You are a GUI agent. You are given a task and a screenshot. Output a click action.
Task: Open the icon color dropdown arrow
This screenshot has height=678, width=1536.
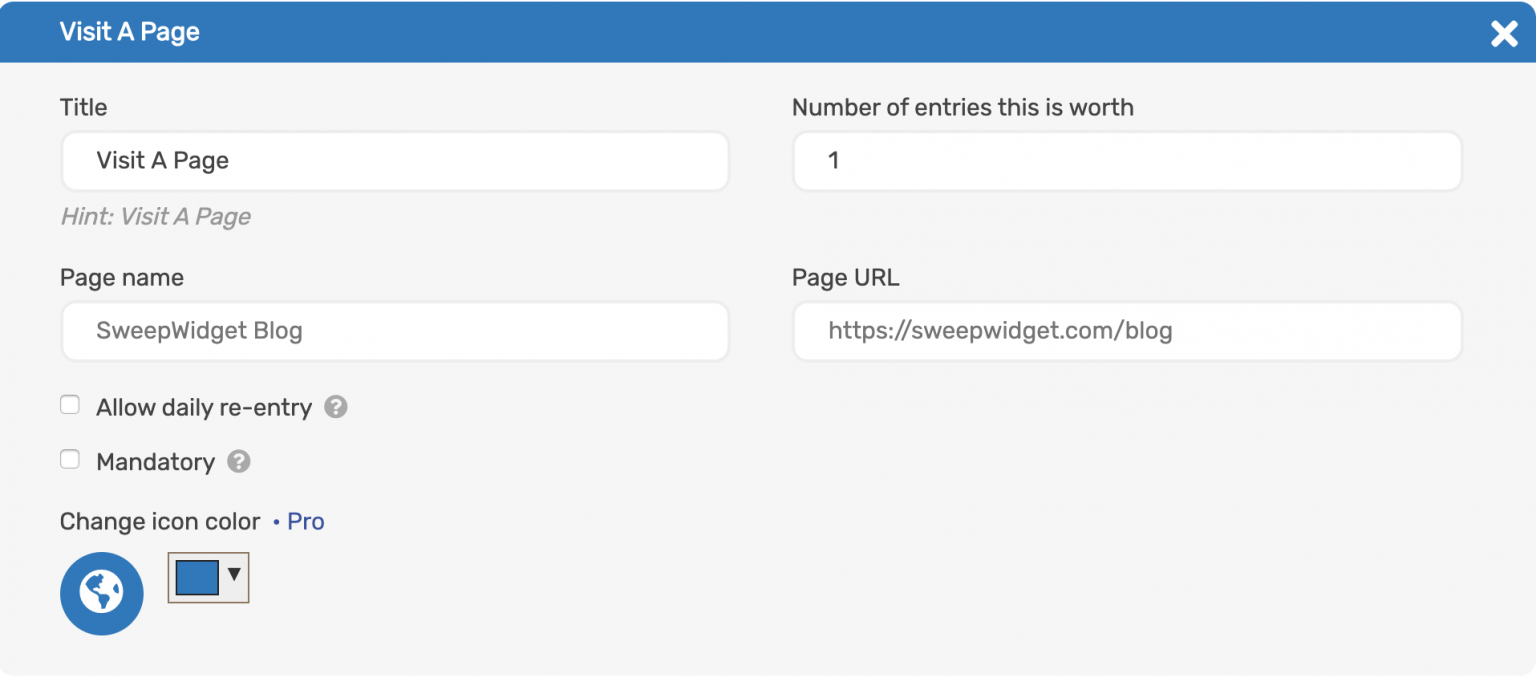point(234,577)
